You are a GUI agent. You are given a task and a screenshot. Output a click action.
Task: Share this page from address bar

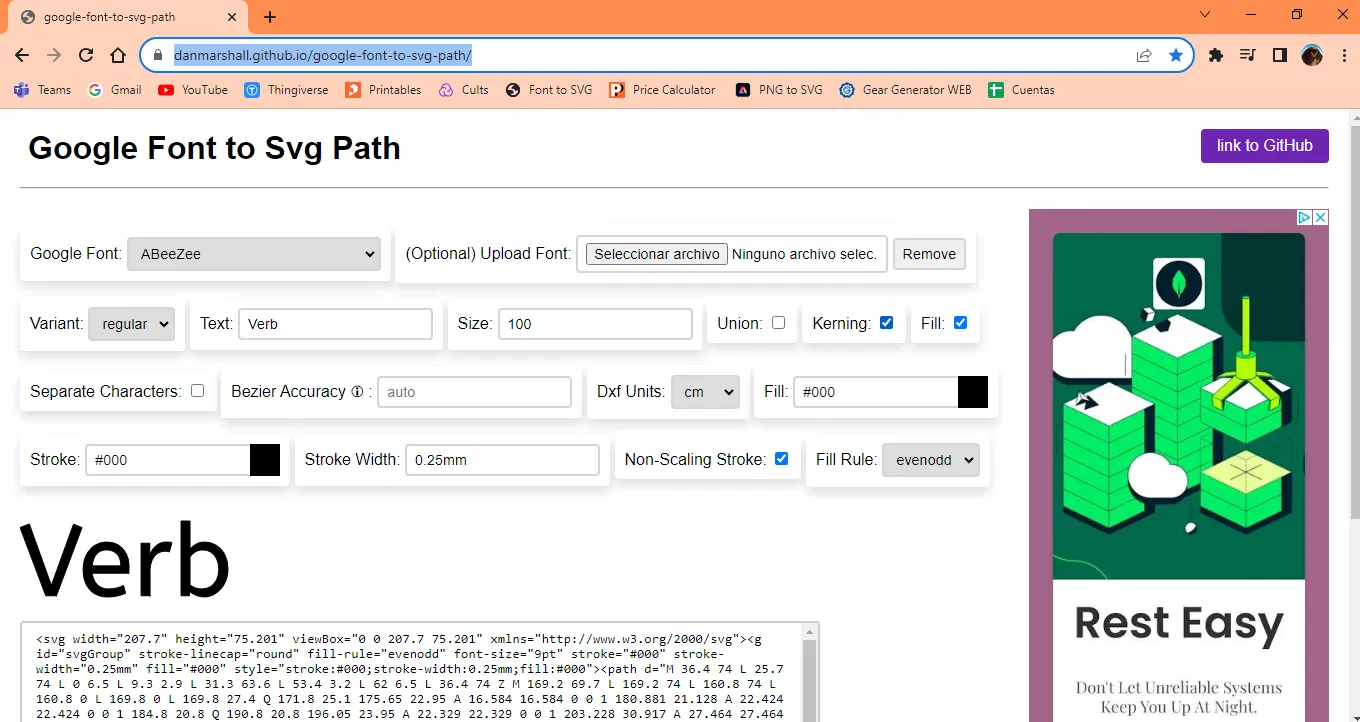point(1144,55)
